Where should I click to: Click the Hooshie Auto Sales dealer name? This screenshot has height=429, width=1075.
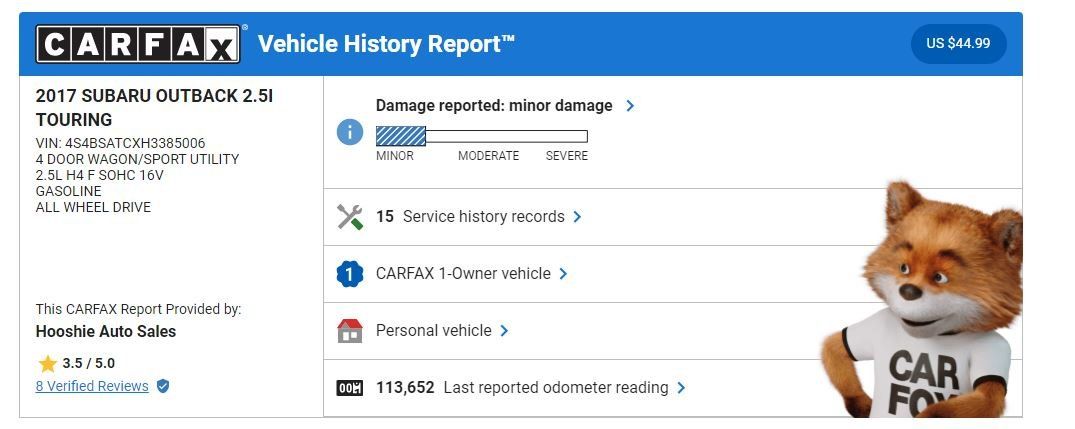(106, 332)
